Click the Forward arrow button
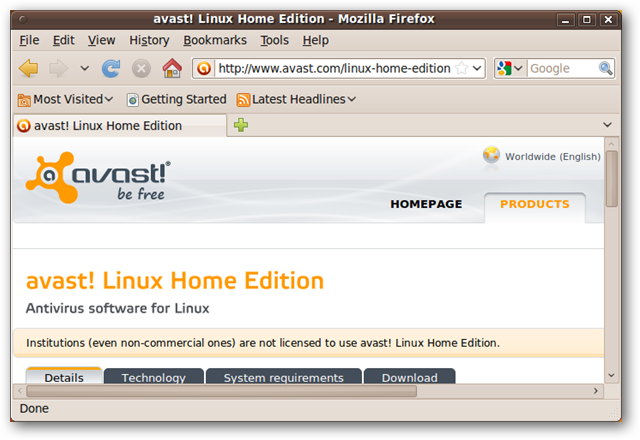Viewport: 640px width, 440px height. click(58, 68)
